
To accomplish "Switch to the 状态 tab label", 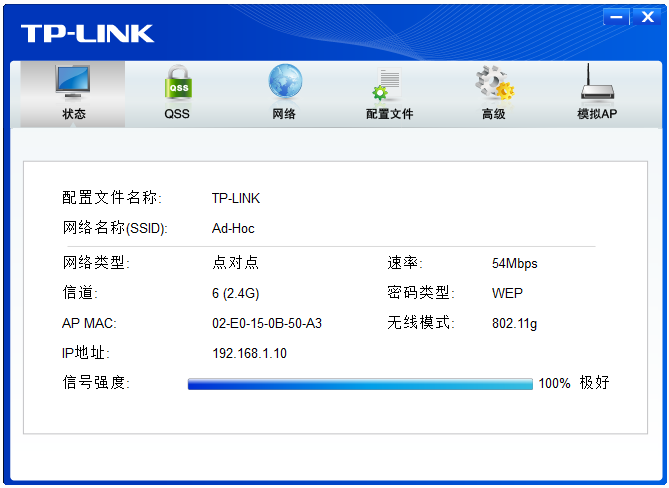I will pos(74,114).
